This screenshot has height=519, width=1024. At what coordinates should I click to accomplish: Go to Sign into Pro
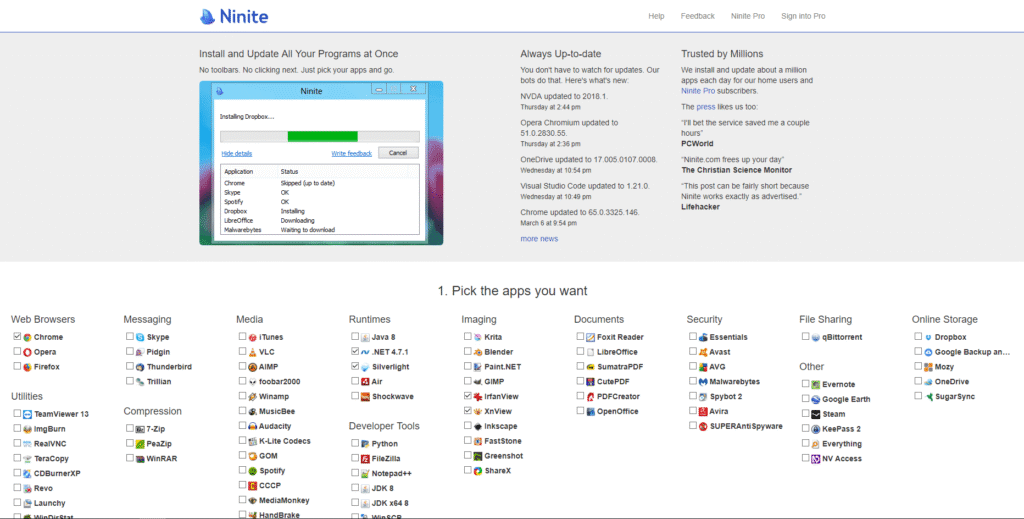coord(803,16)
